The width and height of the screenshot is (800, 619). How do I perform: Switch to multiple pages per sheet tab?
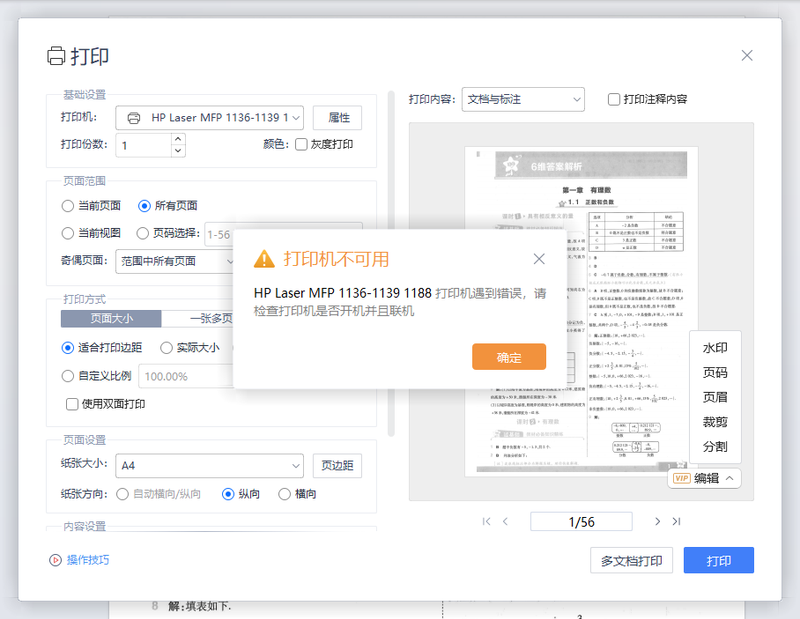tap(198, 318)
